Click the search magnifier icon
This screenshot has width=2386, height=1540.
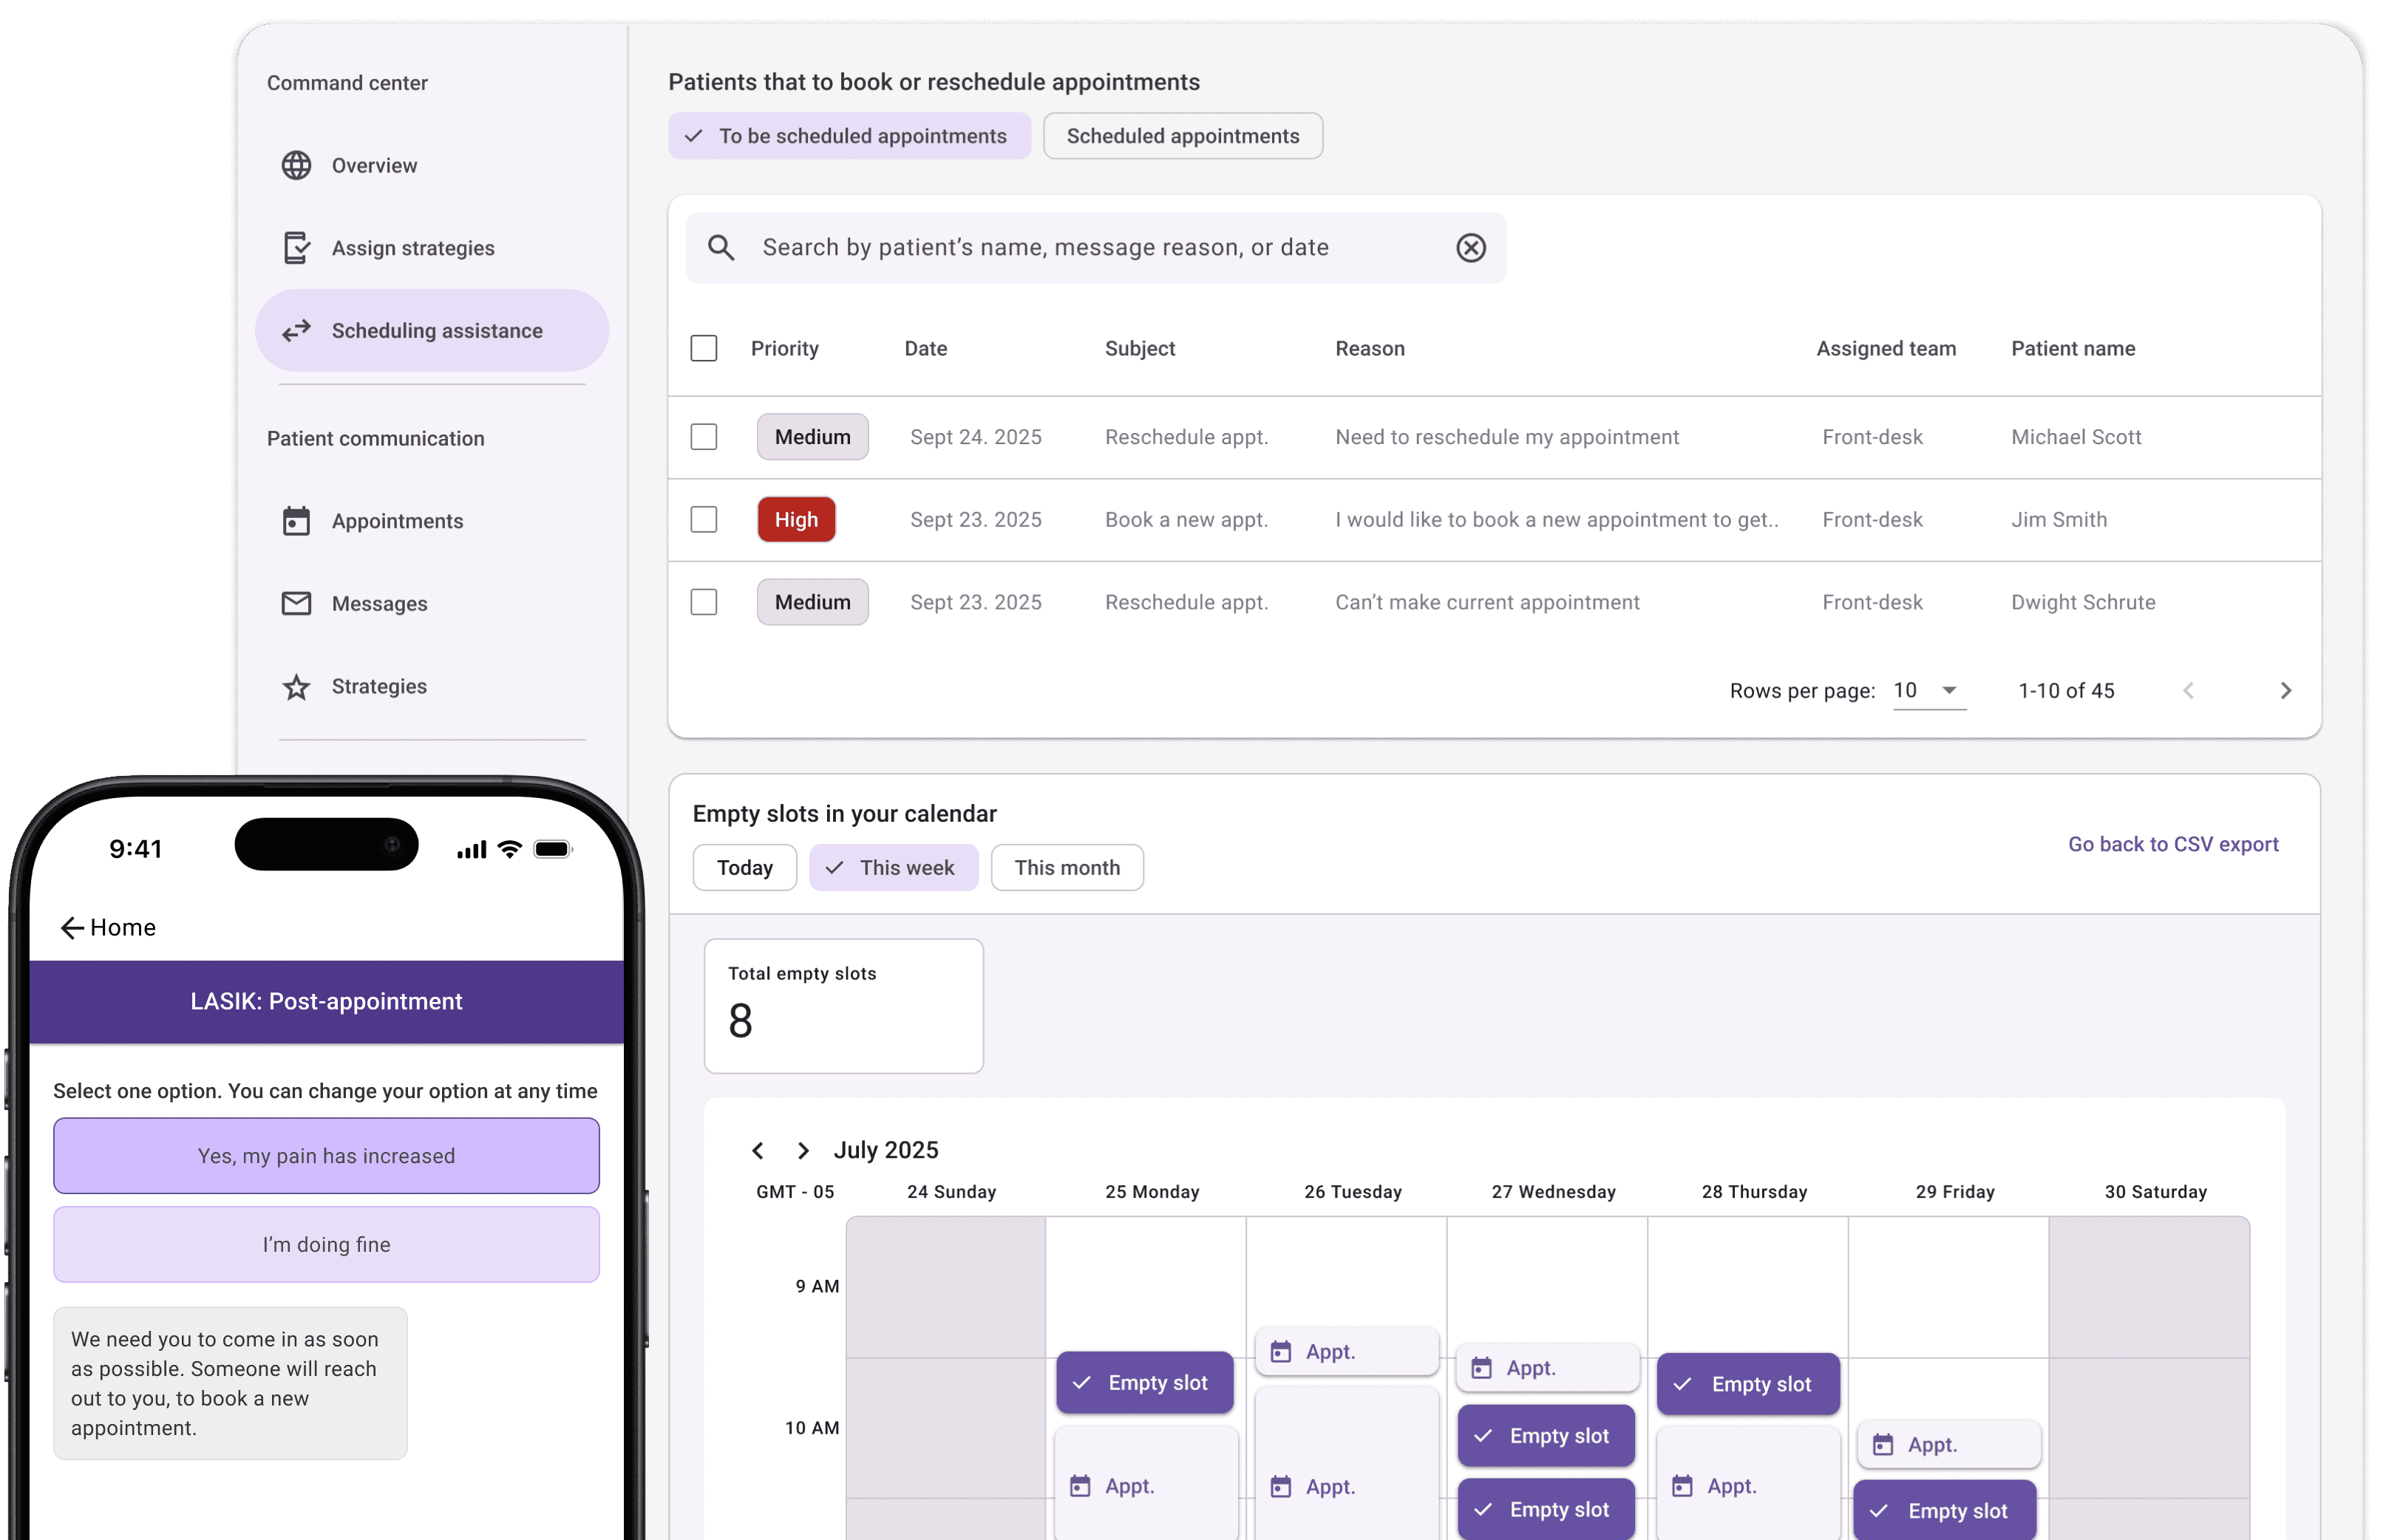click(x=721, y=247)
